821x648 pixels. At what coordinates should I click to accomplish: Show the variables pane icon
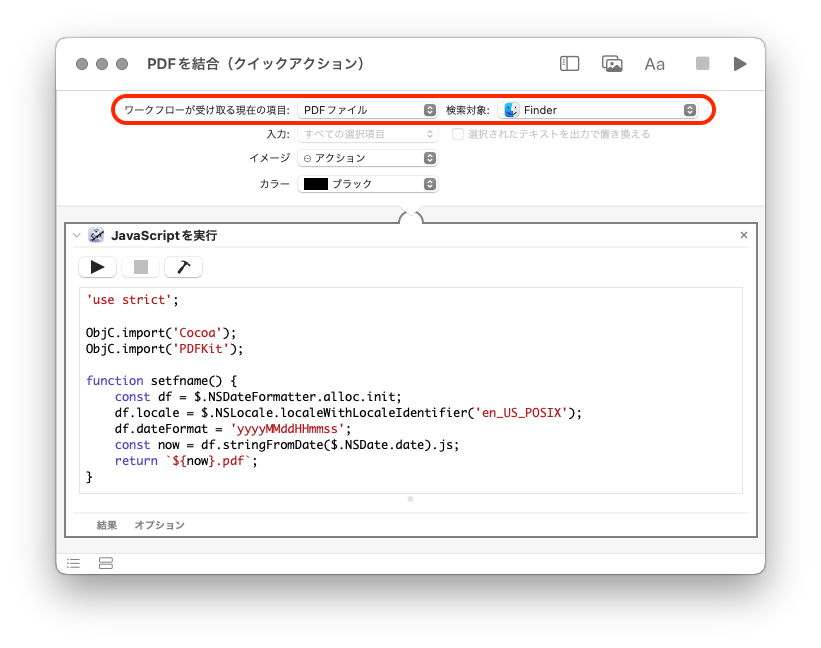pyautogui.click(x=106, y=563)
